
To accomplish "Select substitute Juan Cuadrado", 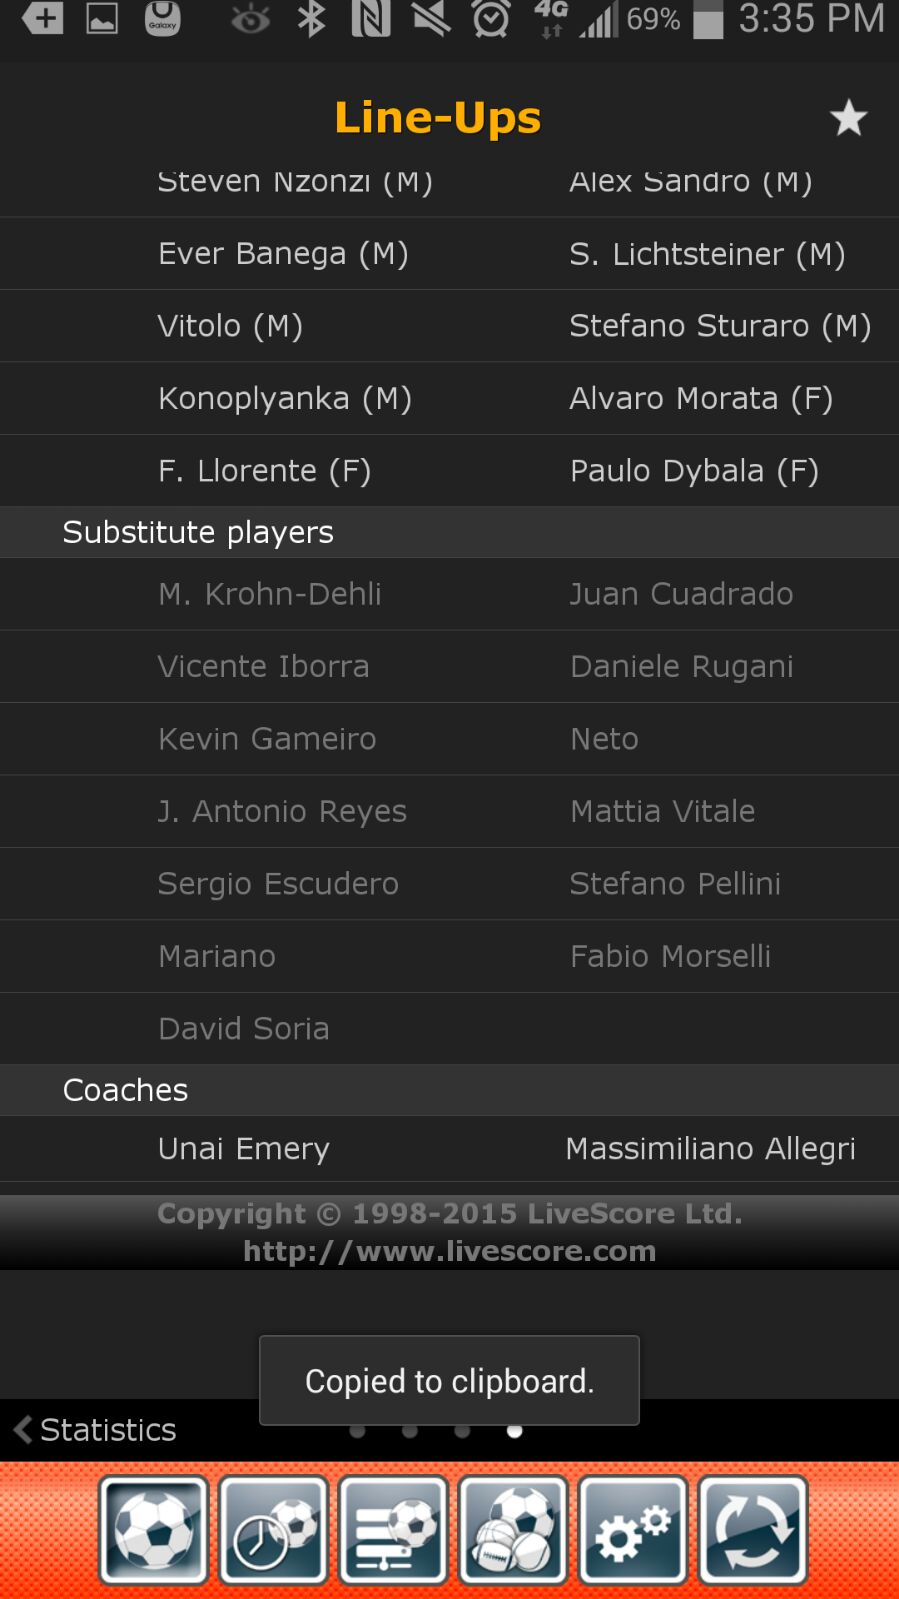I will pyautogui.click(x=681, y=594).
